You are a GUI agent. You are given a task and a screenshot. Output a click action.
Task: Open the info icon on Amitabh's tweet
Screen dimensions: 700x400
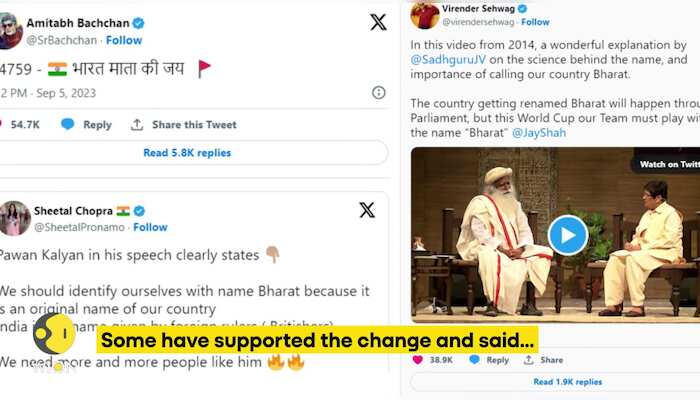pyautogui.click(x=379, y=92)
